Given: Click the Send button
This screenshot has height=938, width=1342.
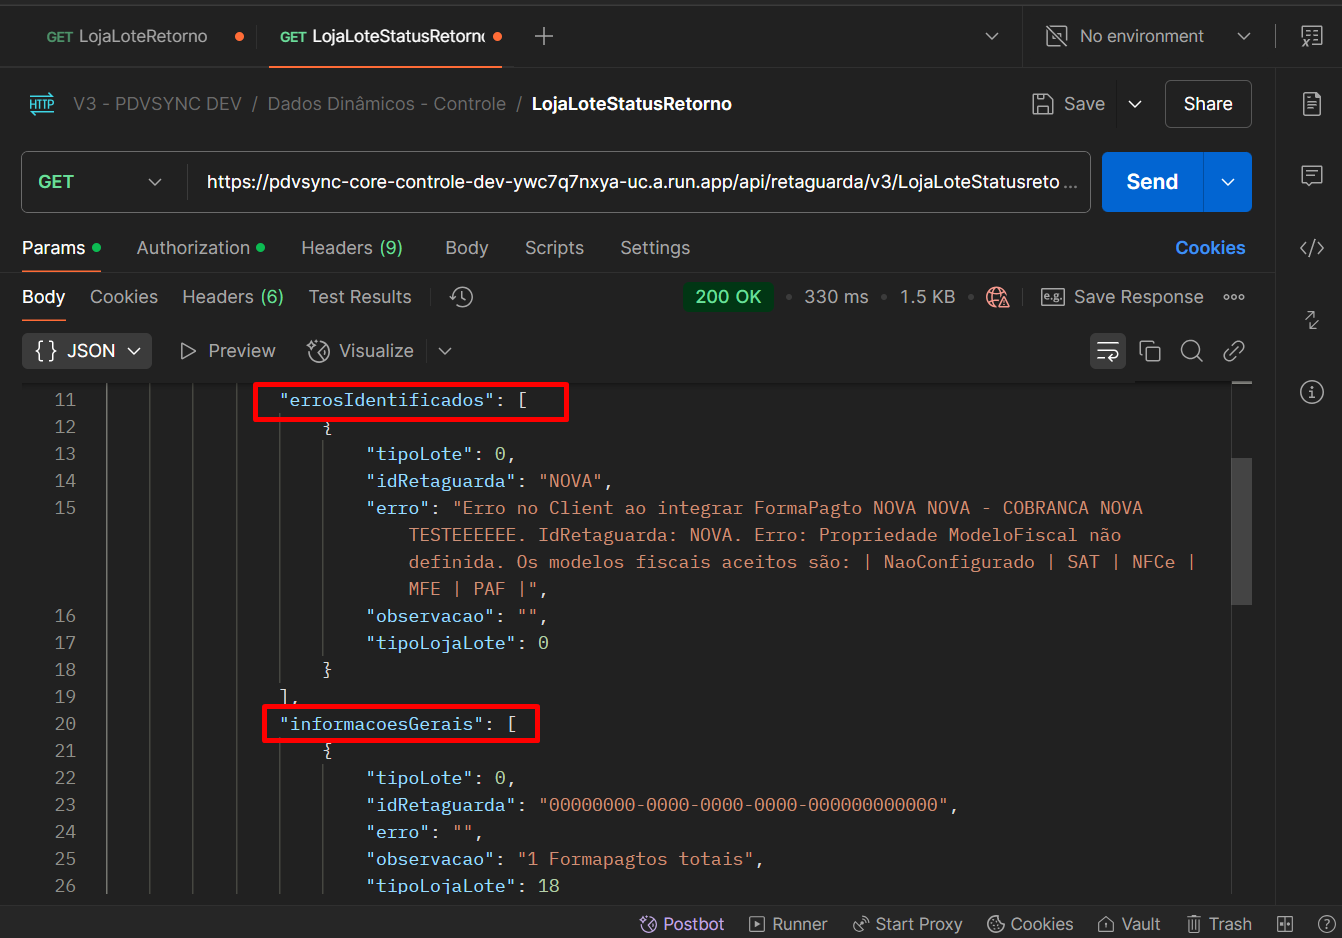Looking at the screenshot, I should tap(1152, 182).
